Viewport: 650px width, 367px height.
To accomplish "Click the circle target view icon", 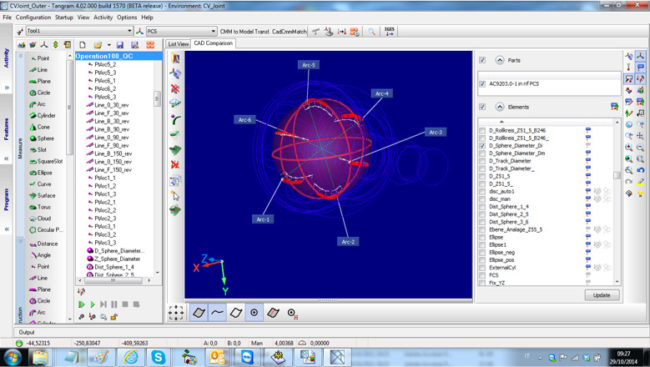I will (x=254, y=313).
